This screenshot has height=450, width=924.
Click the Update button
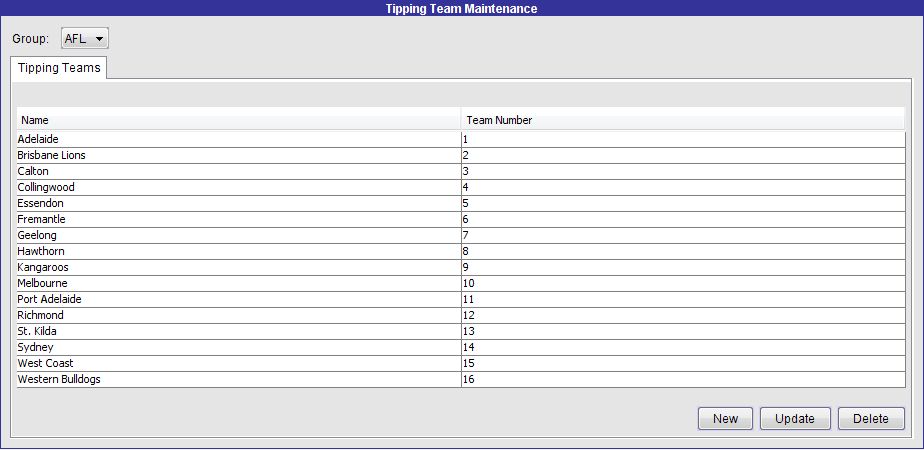tap(795, 419)
